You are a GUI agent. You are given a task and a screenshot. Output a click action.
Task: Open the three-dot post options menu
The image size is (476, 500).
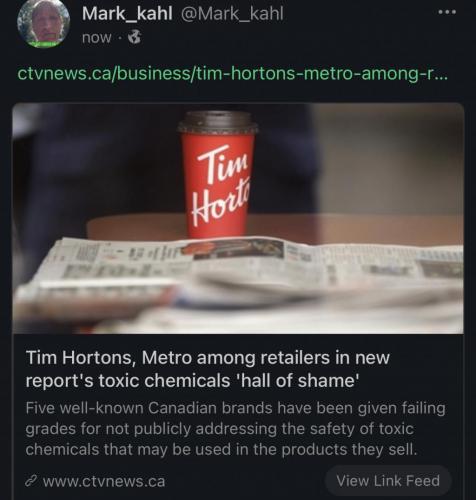pyautogui.click(x=446, y=13)
